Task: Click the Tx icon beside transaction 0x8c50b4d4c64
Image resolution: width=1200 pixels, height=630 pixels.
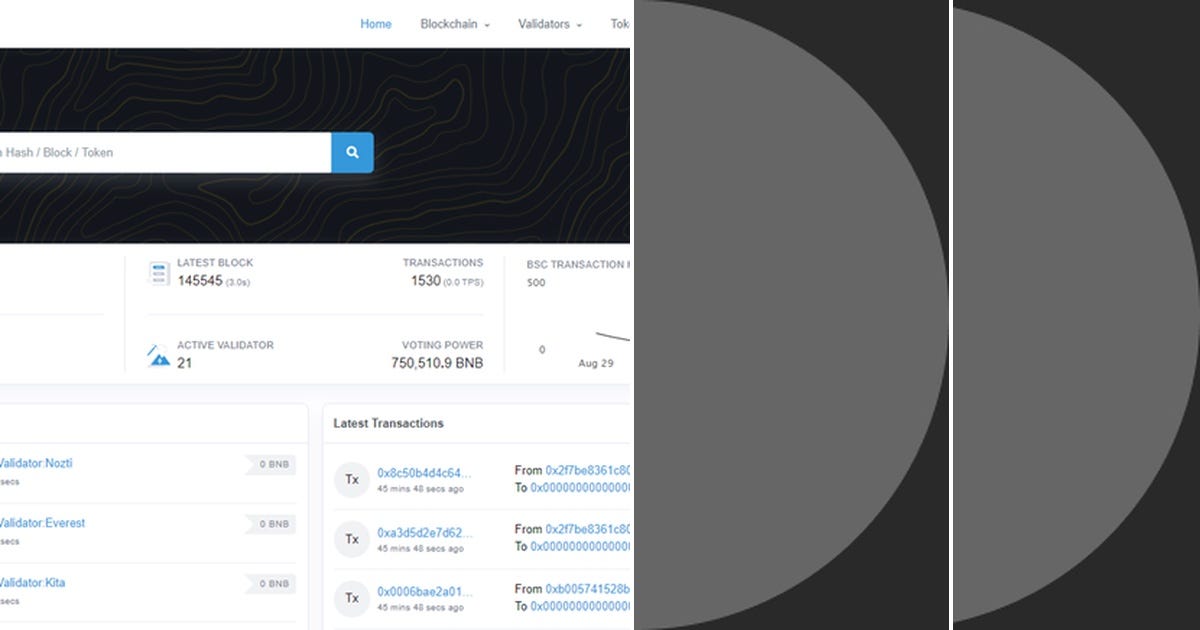Action: coord(352,480)
